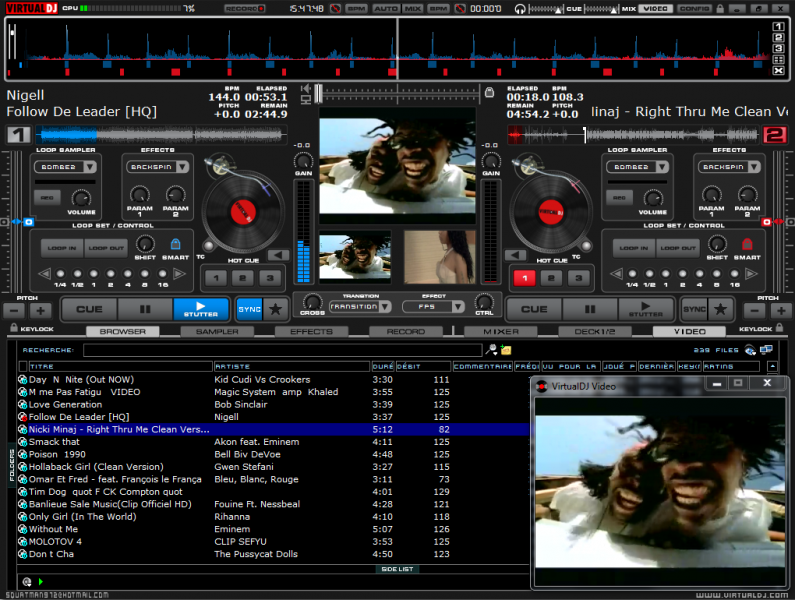795x600 pixels.
Task: Open the video Transition dropdown
Action: coord(360,306)
